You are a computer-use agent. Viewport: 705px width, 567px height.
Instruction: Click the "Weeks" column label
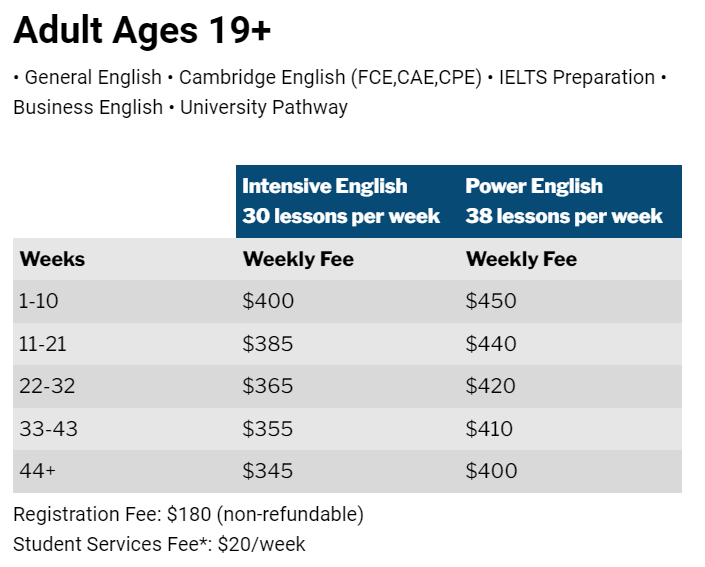tap(52, 260)
